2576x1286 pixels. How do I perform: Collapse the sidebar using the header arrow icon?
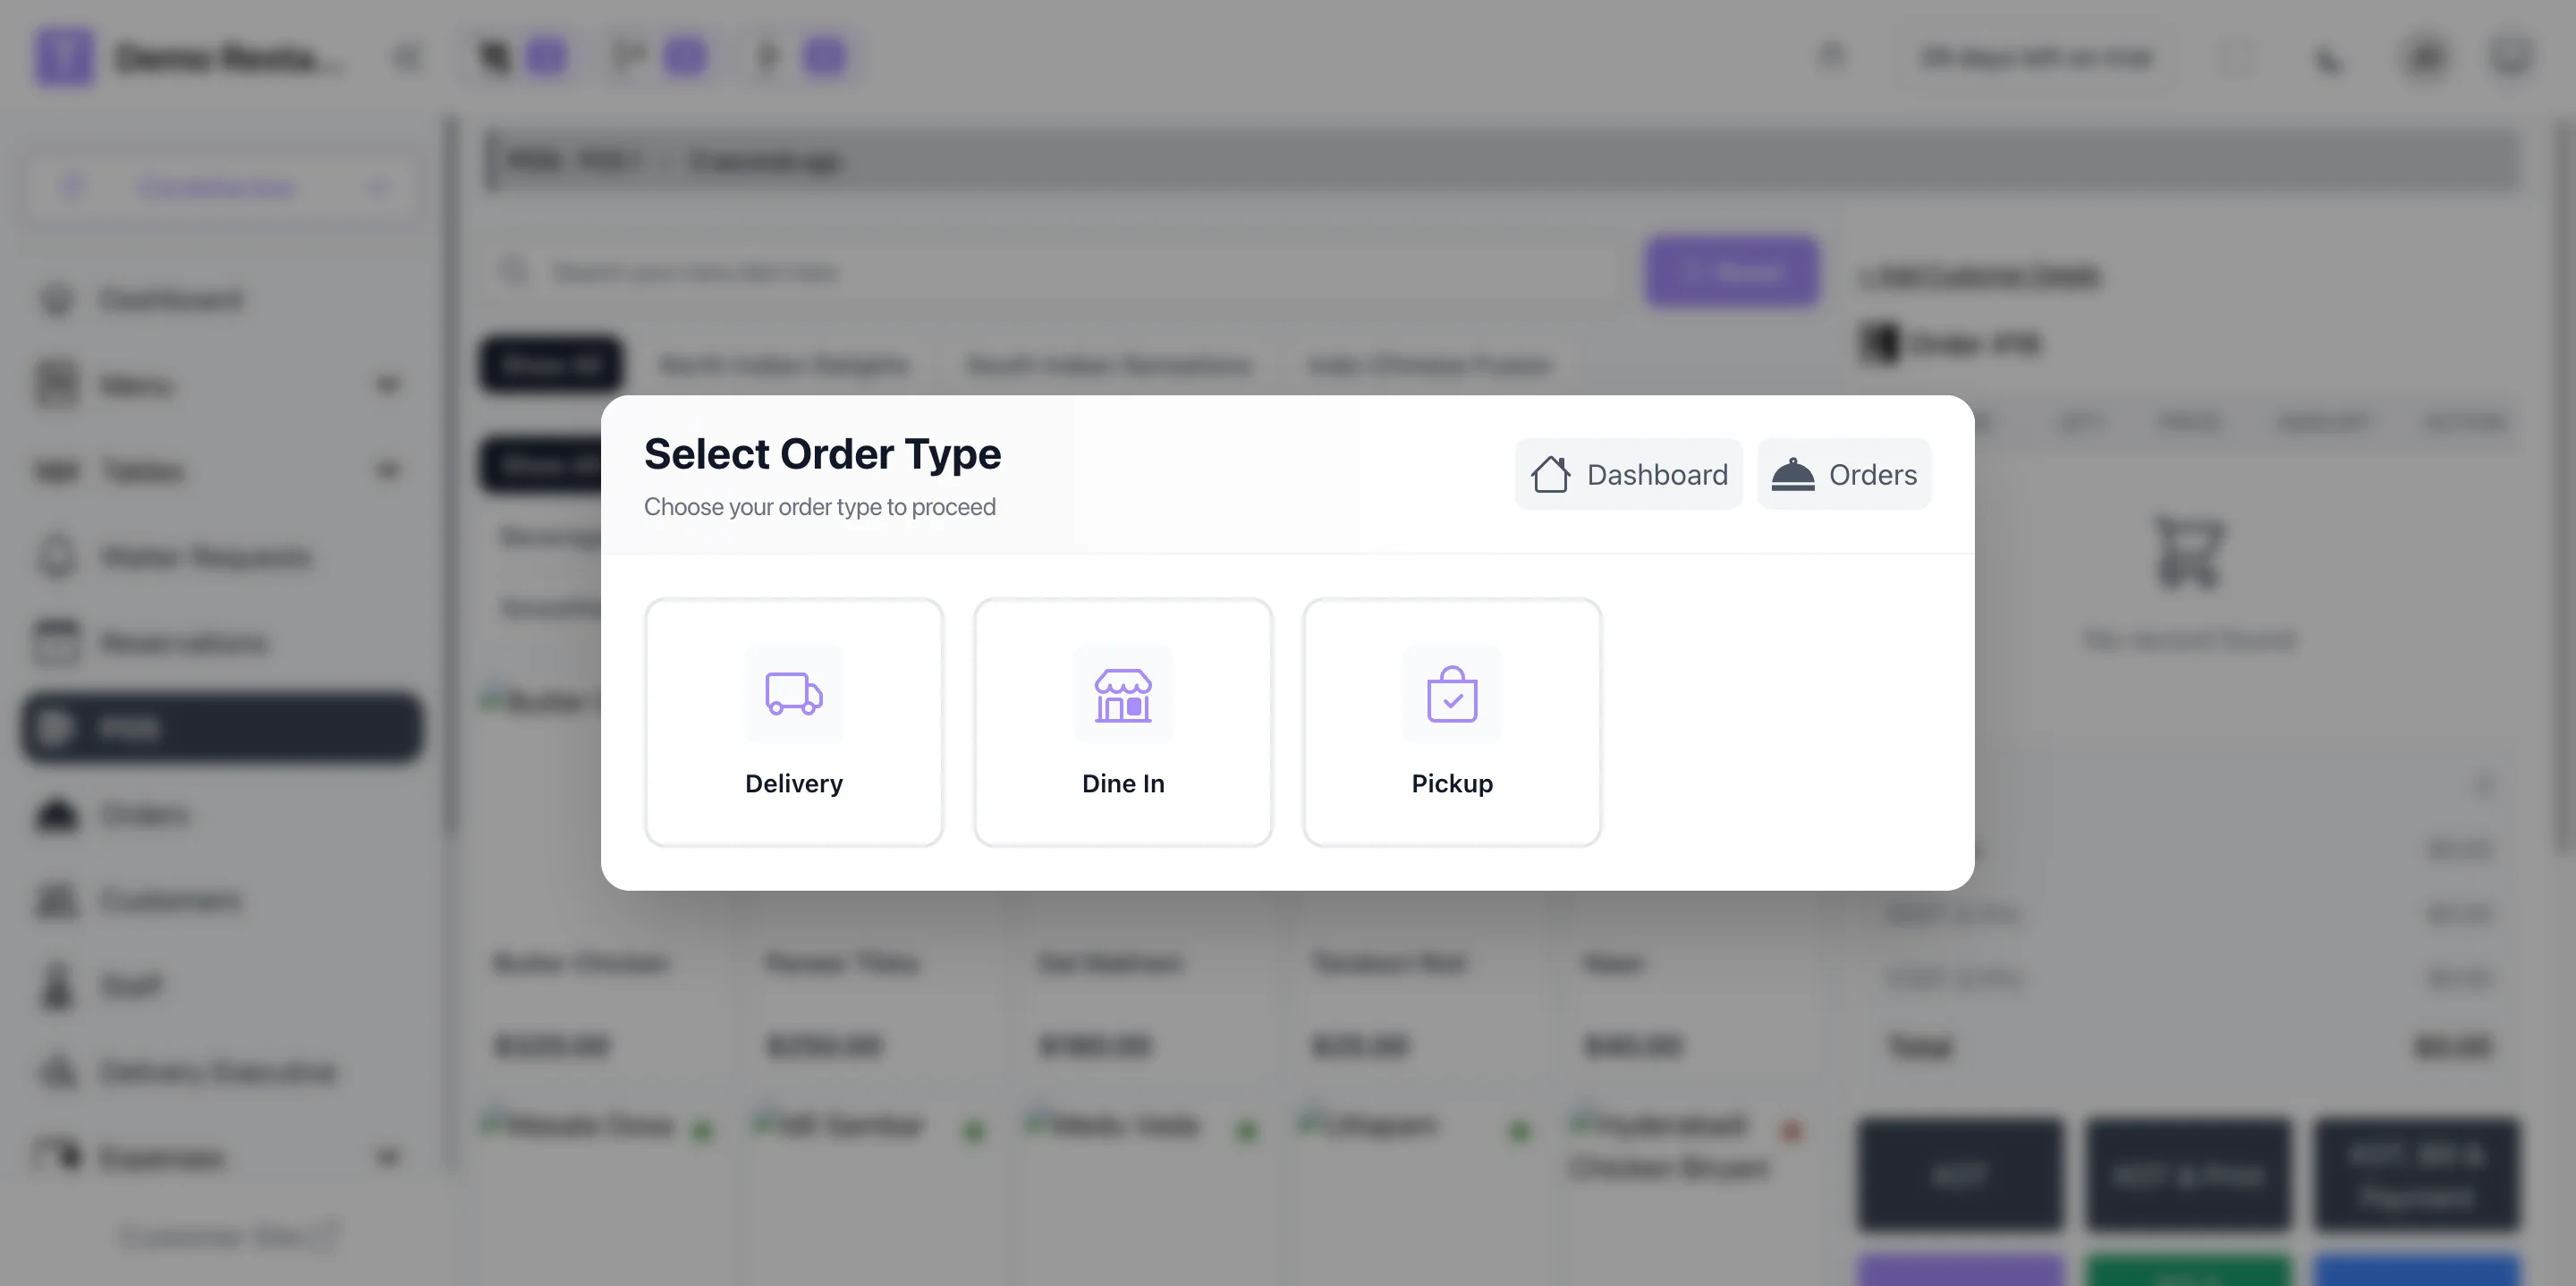coord(407,57)
